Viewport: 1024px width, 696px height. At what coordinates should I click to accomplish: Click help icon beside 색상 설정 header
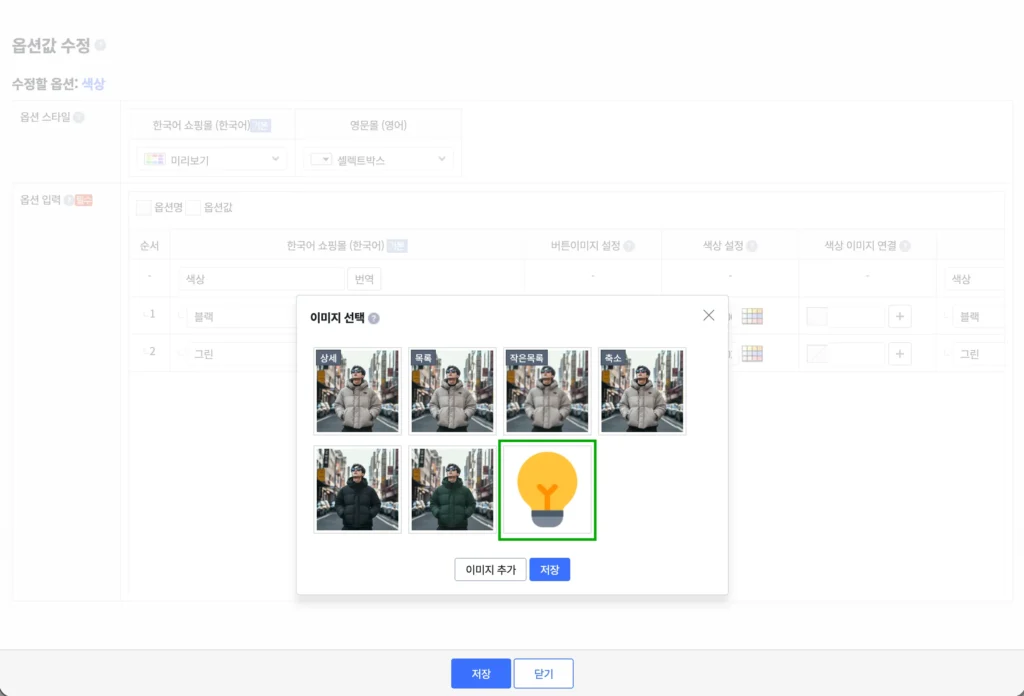[x=752, y=246]
